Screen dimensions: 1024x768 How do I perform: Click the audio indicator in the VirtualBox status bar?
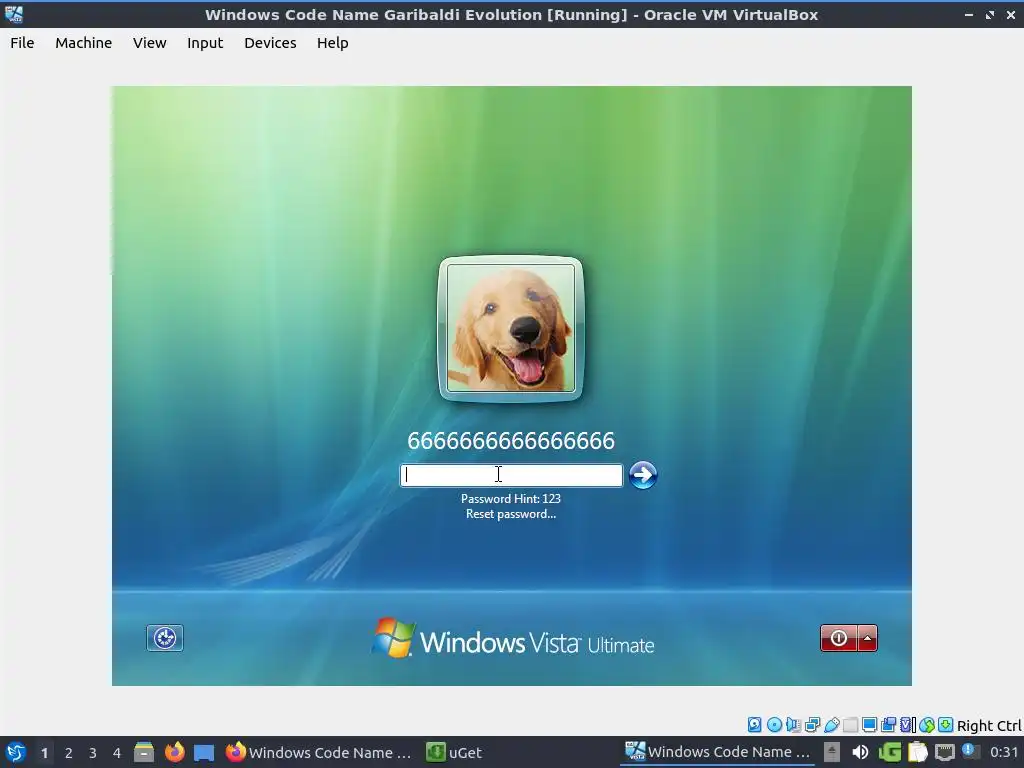point(793,725)
